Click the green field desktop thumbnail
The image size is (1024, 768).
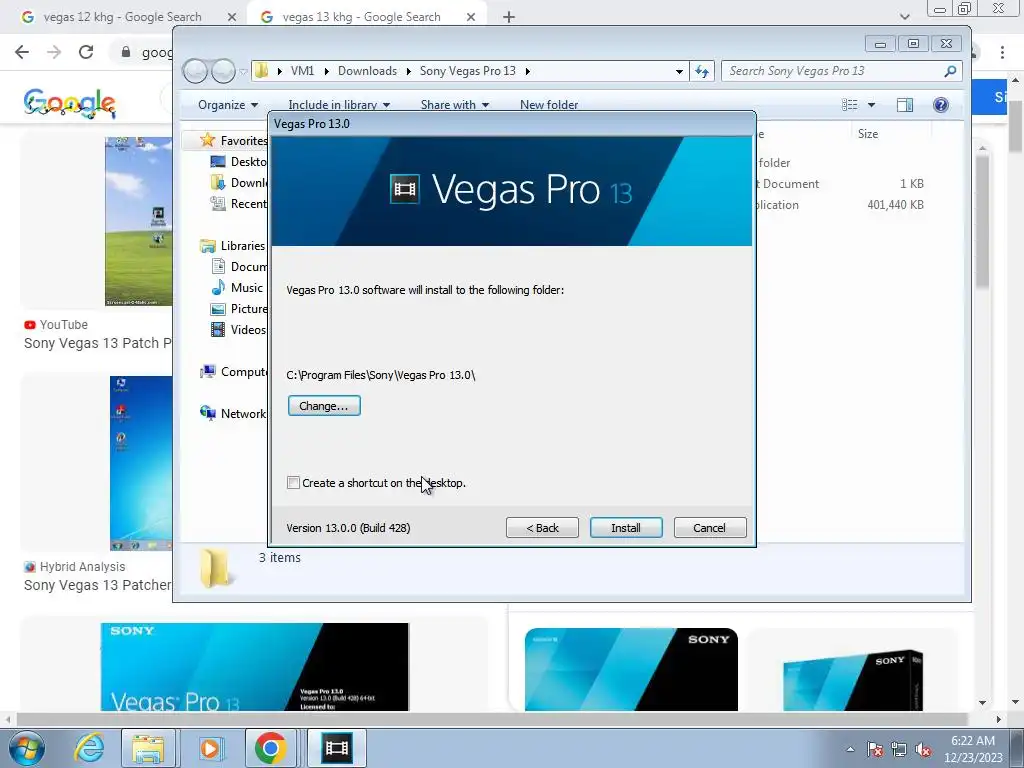click(138, 221)
